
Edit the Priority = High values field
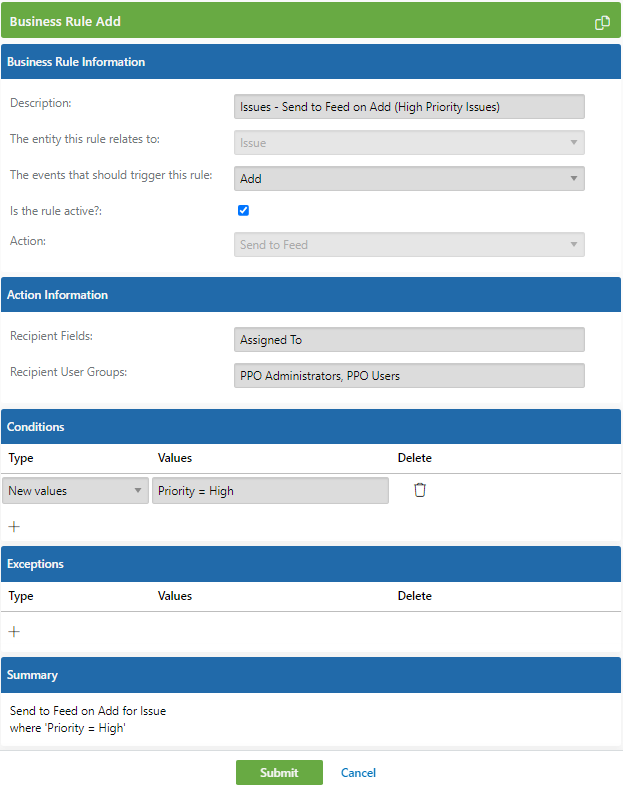click(270, 490)
